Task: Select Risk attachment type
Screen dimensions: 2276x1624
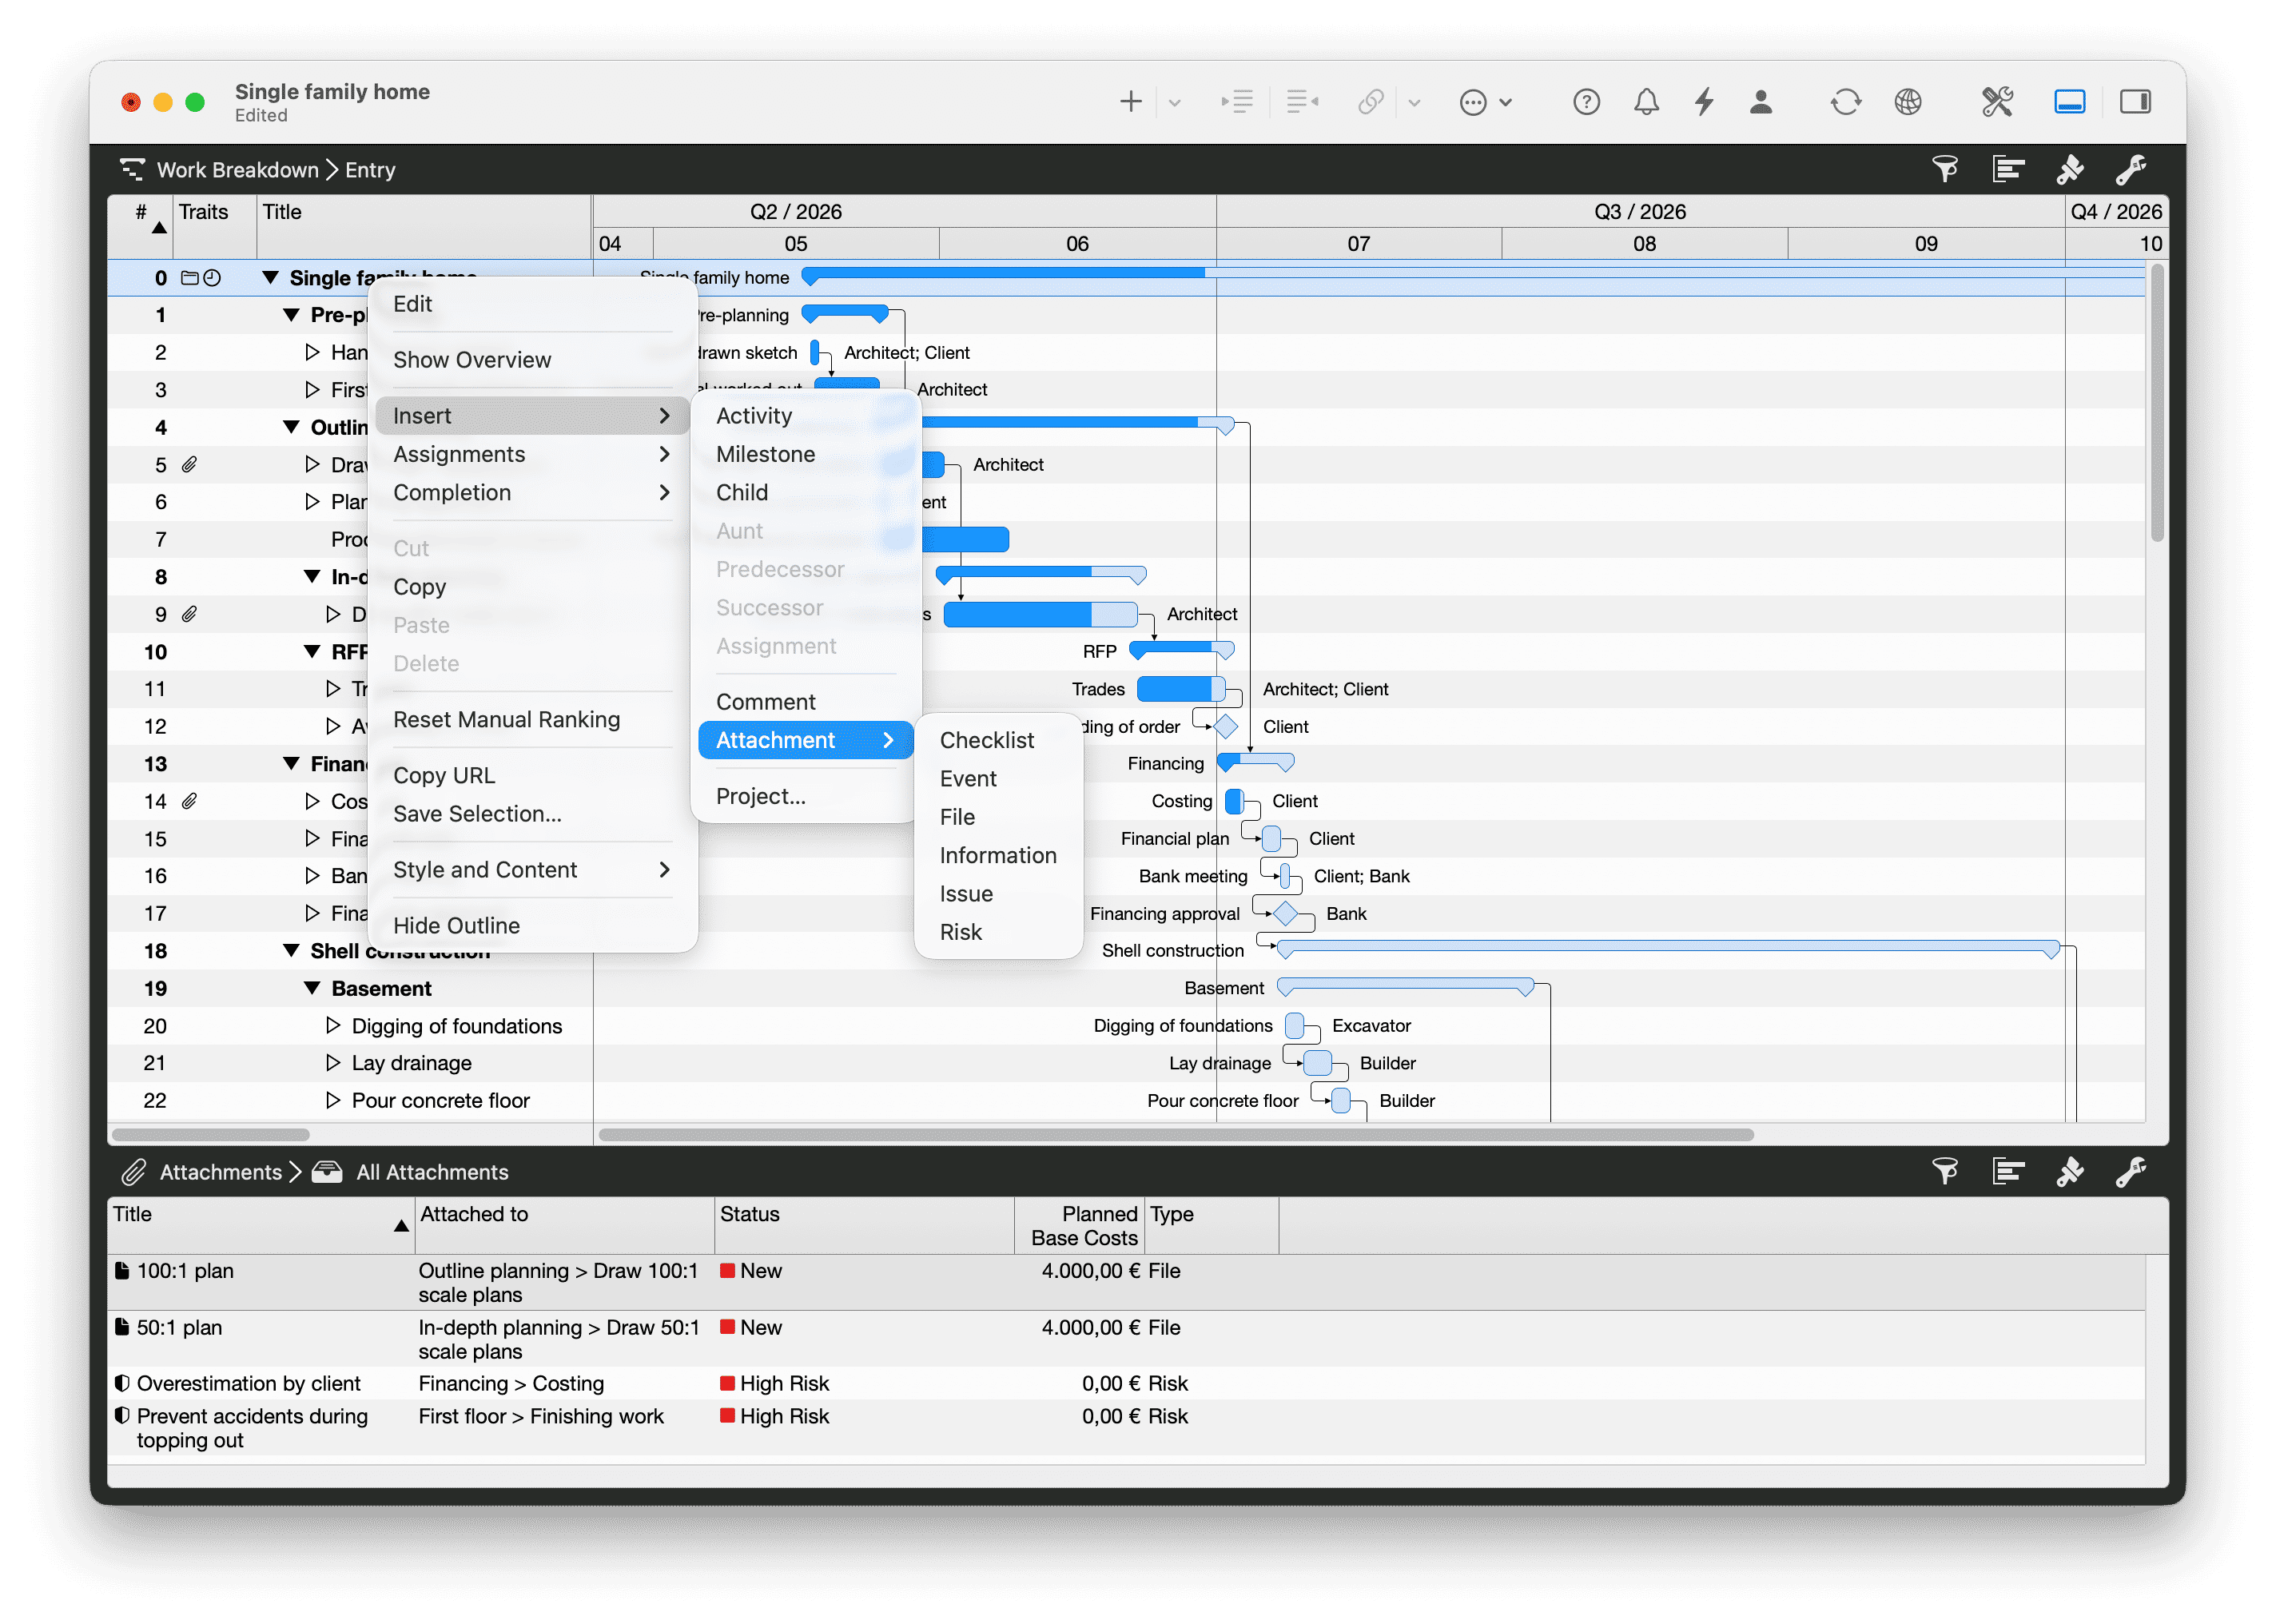Action: click(999, 932)
